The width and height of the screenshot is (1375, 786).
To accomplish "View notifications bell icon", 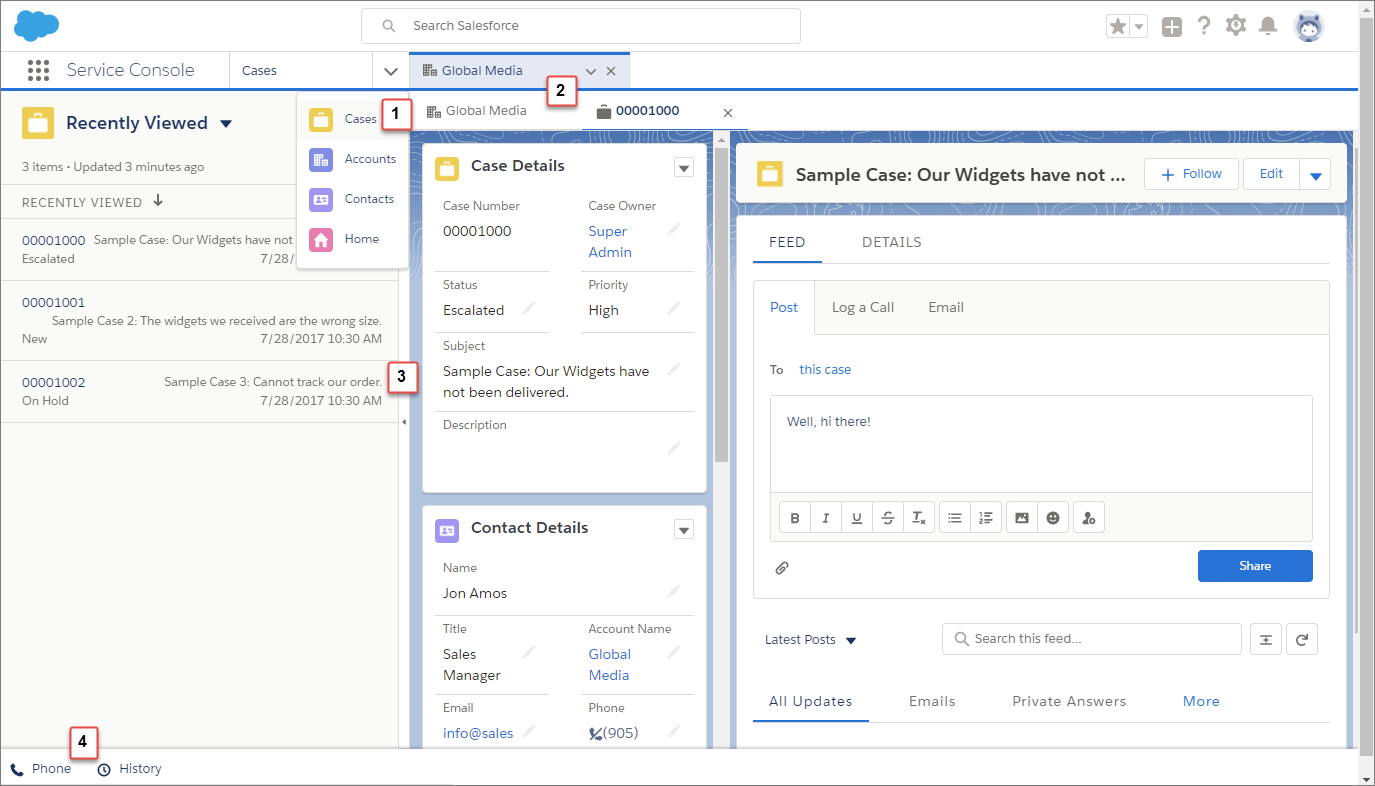I will coord(1268,26).
